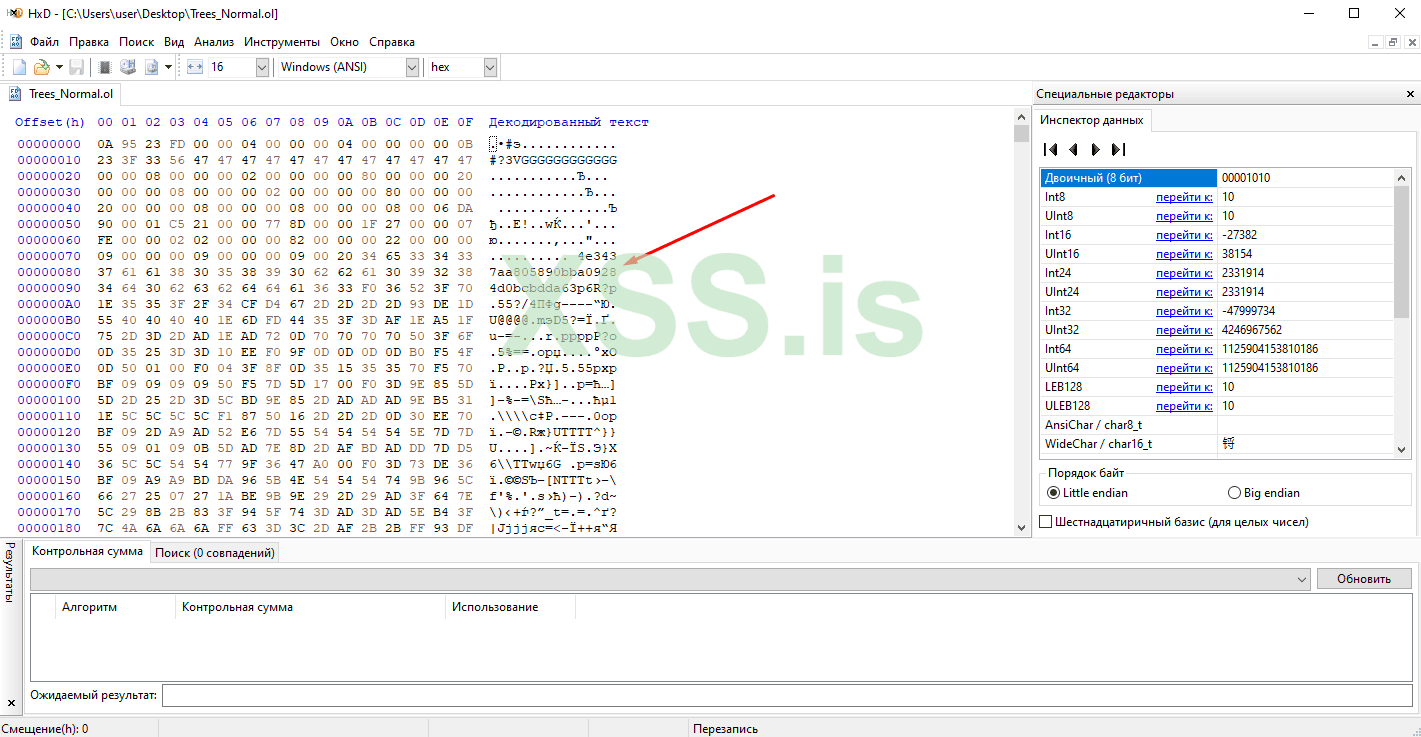
Task: Click the hex editor vertical scrollbar
Action: click(1021, 323)
